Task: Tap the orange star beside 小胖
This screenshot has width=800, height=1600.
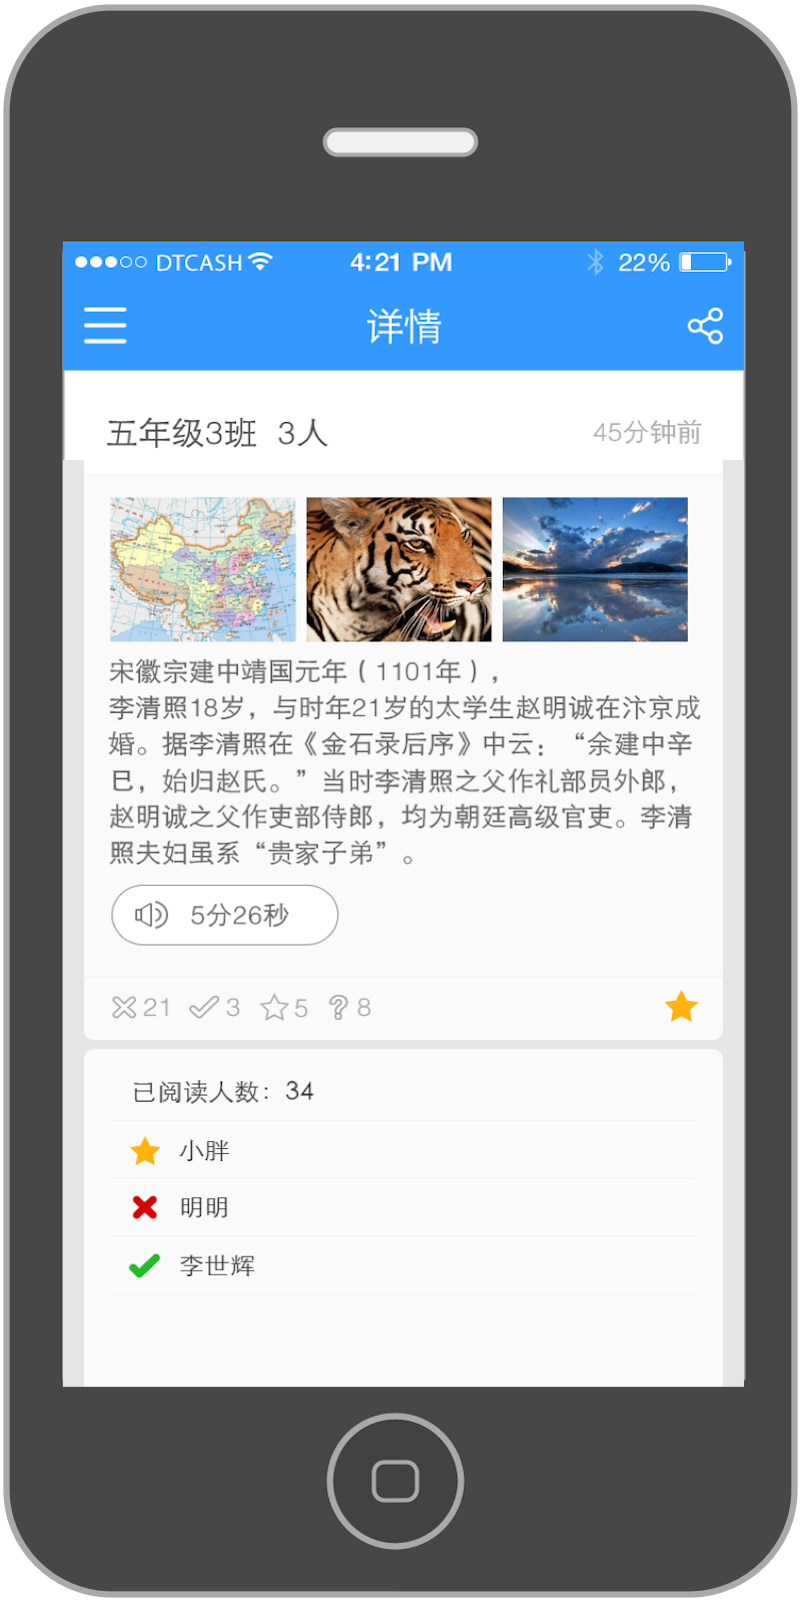Action: pyautogui.click(x=145, y=1151)
